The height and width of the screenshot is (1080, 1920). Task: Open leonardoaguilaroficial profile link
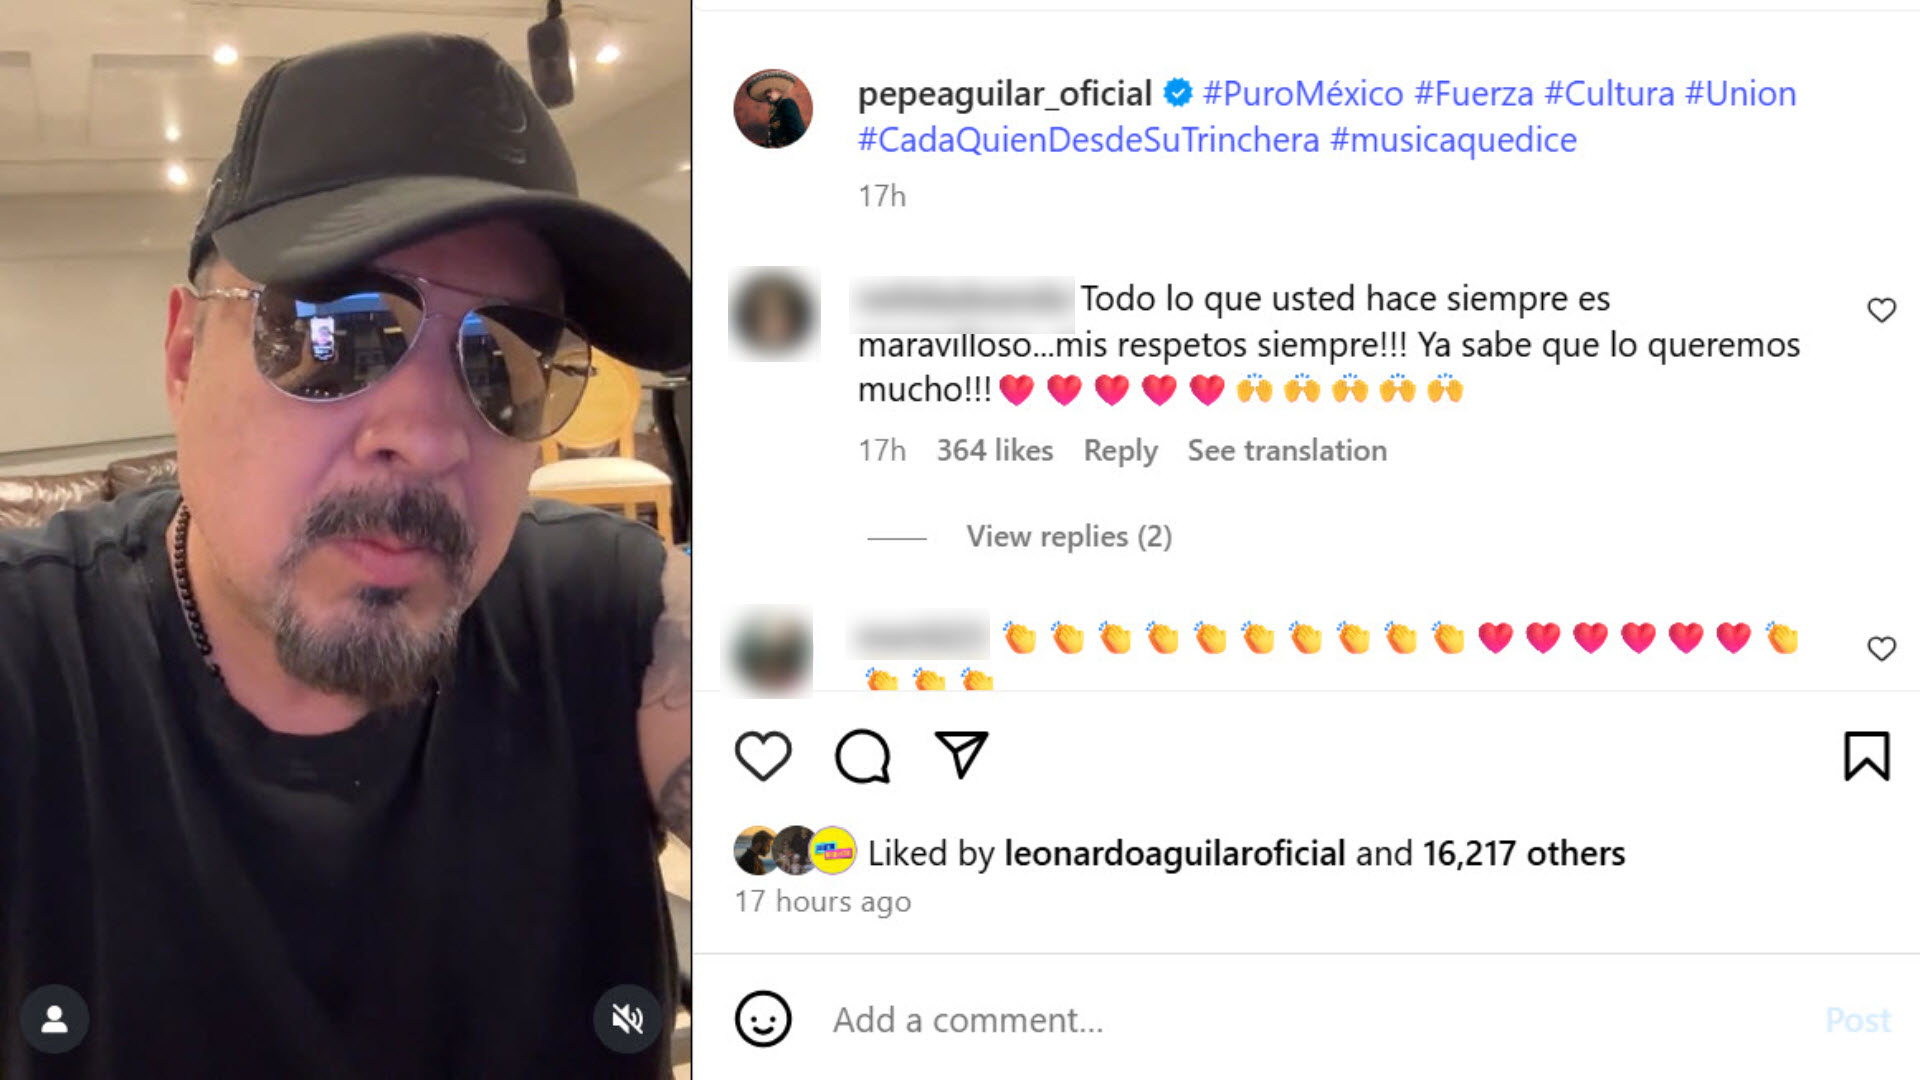click(x=1174, y=853)
